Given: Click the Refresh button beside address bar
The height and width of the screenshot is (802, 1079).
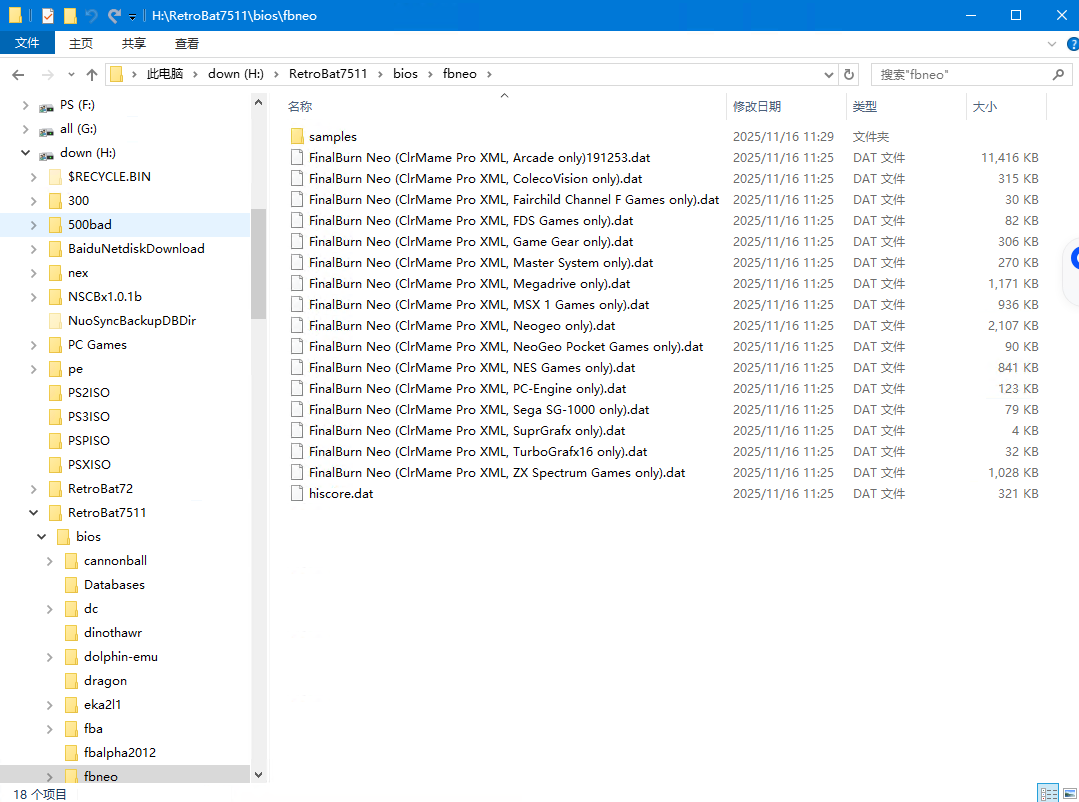Looking at the screenshot, I should [x=849, y=74].
